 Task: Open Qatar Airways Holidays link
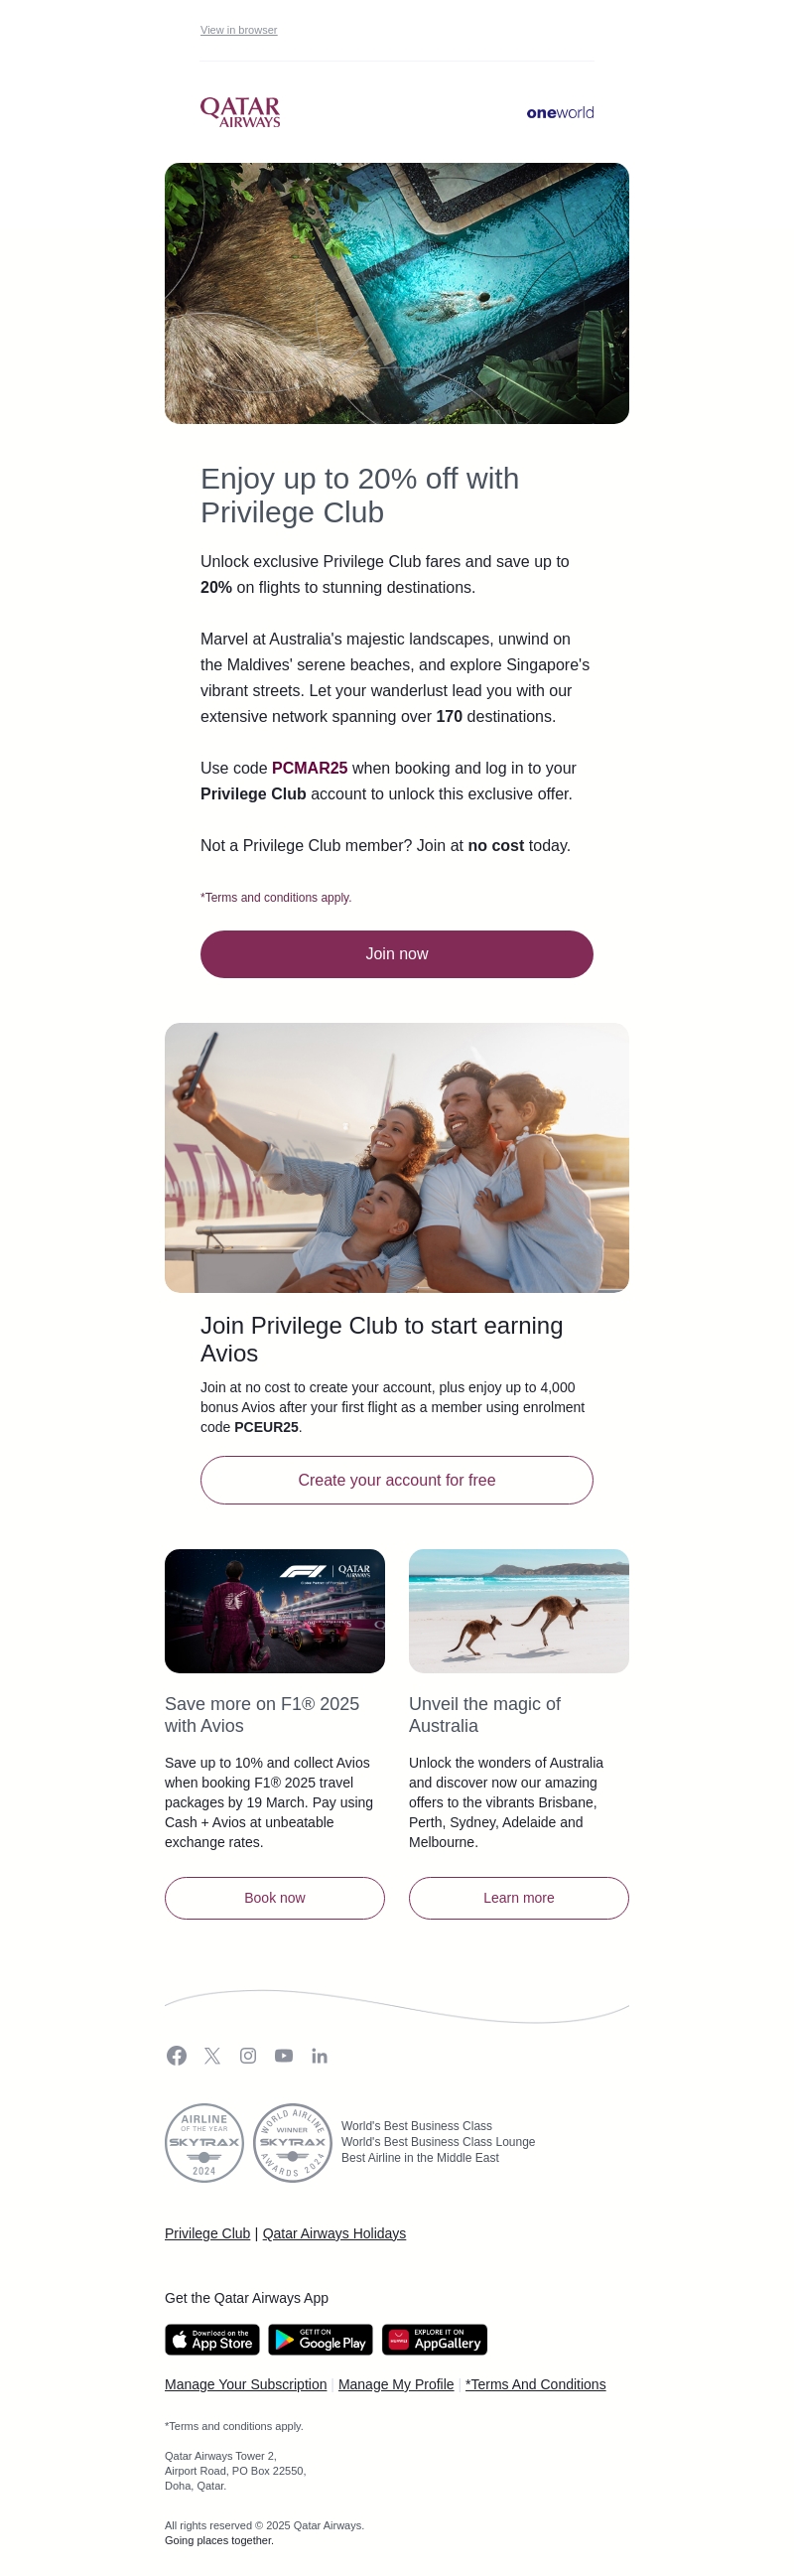[334, 2233]
